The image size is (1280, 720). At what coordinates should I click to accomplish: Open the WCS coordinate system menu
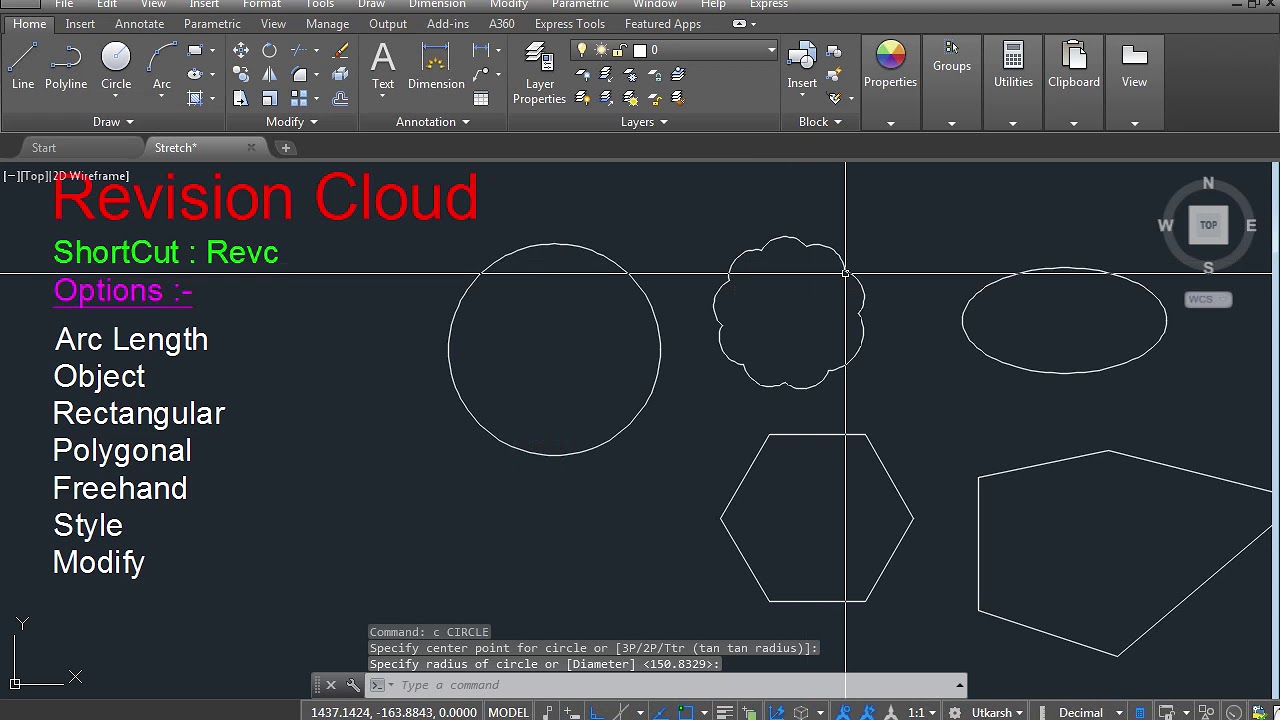click(1208, 299)
